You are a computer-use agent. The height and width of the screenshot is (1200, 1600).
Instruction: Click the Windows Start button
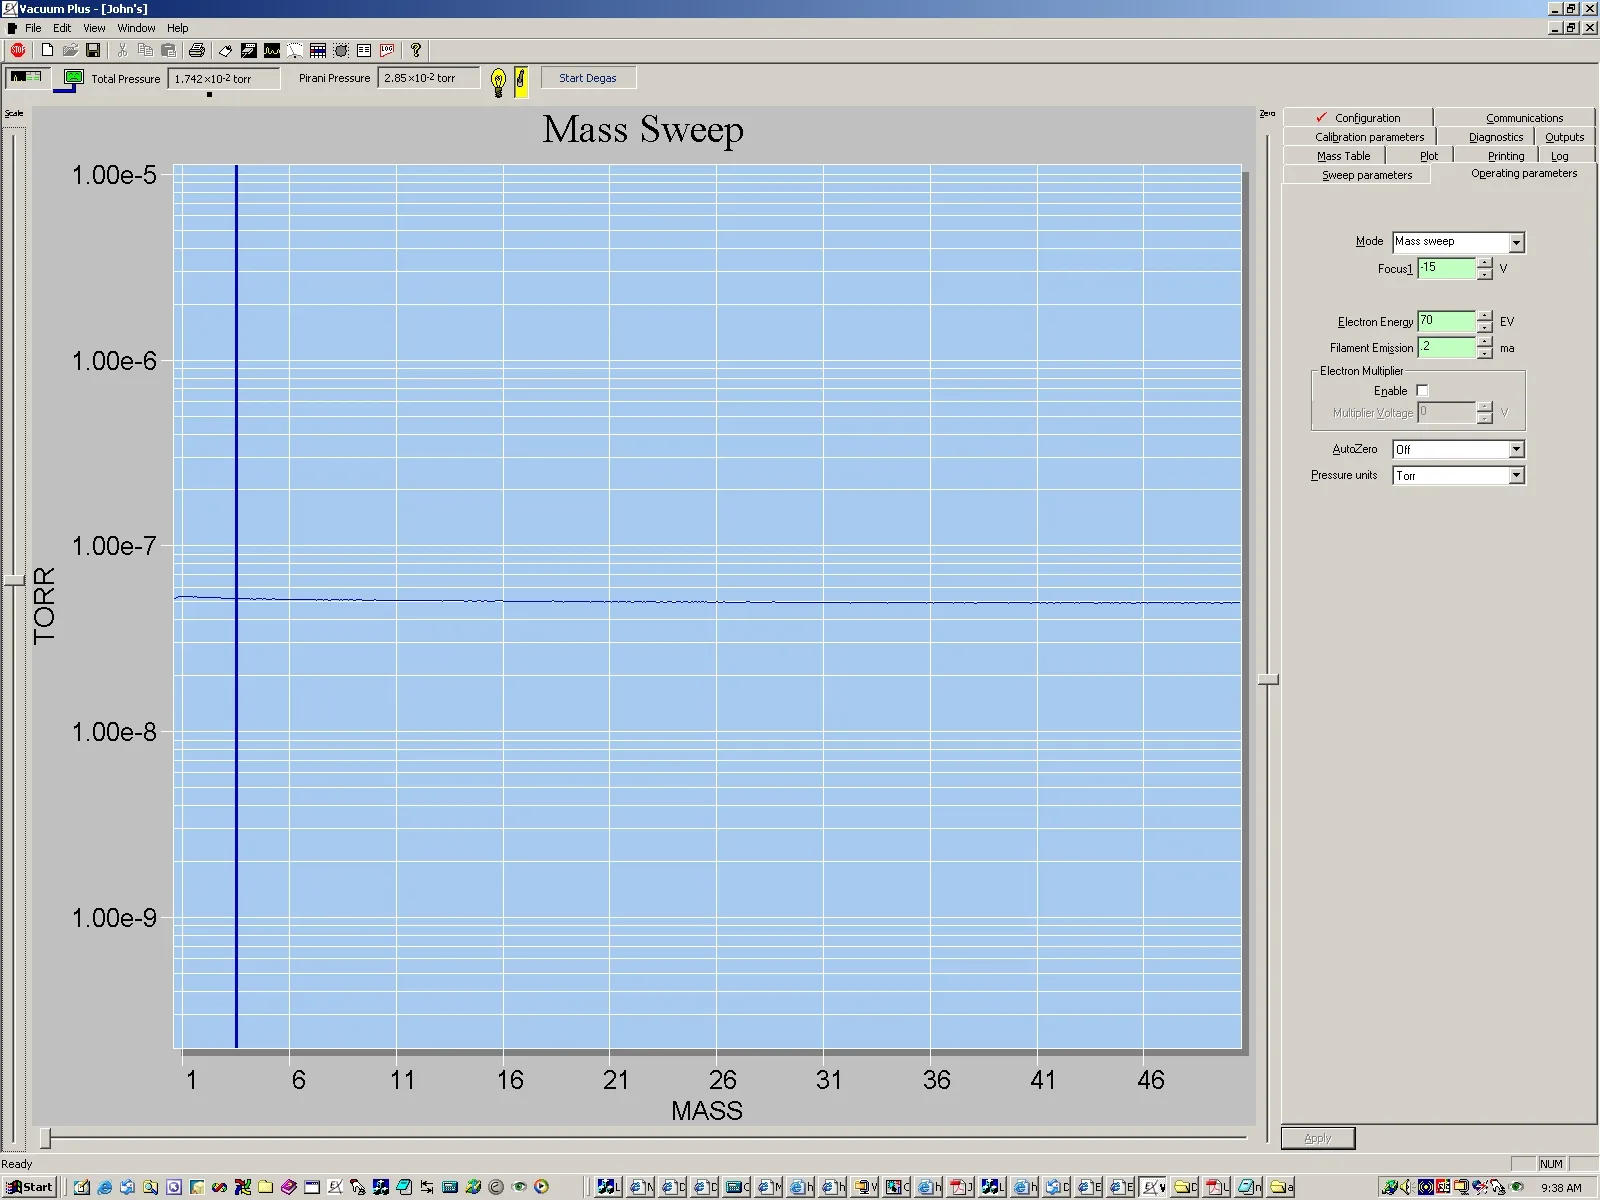click(x=30, y=1187)
